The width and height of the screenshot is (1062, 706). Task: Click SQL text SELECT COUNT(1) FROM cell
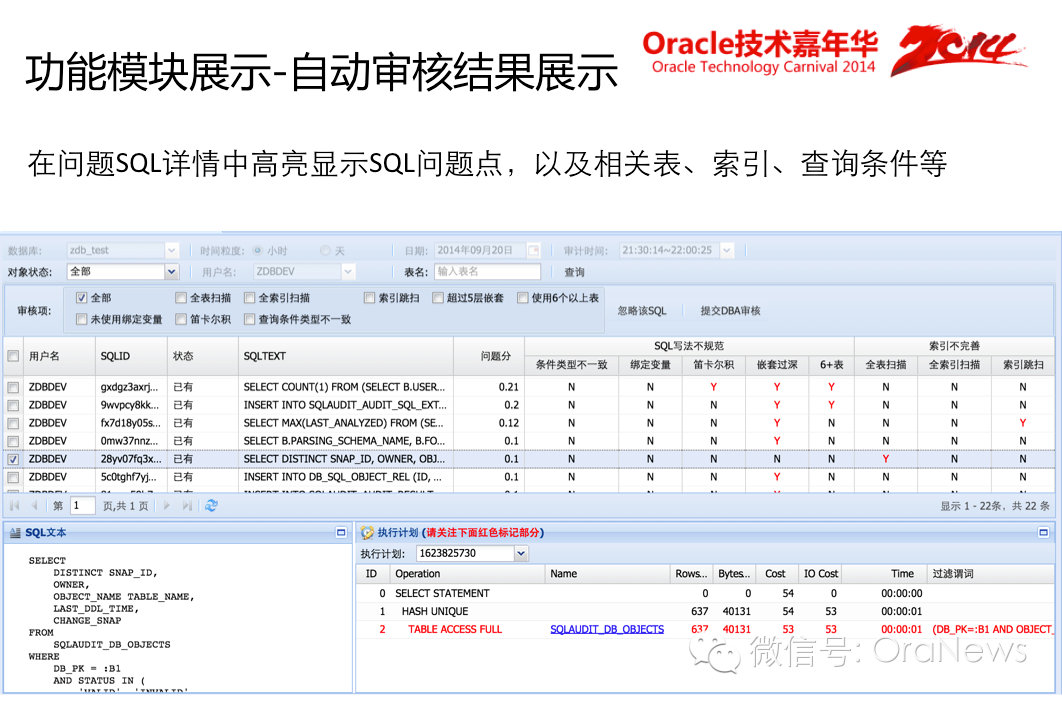pos(345,388)
